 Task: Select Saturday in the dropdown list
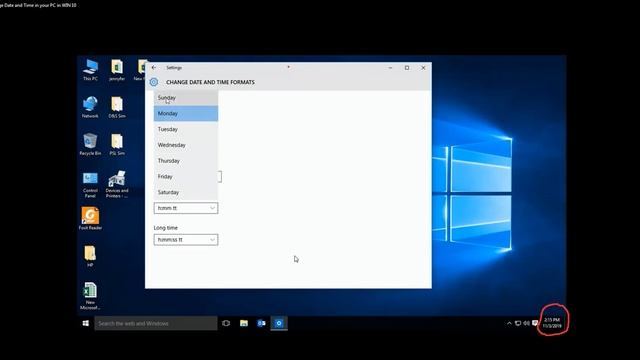186,192
